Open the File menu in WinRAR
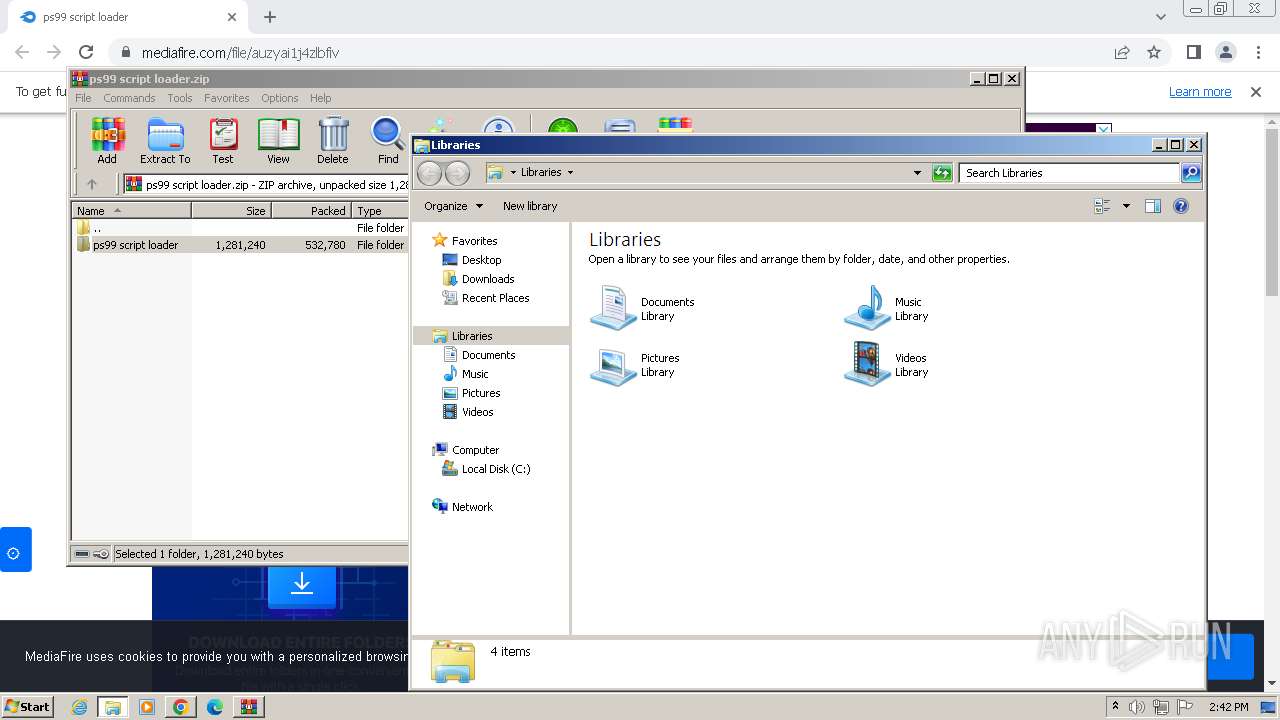This screenshot has width=1280, height=720. [83, 98]
